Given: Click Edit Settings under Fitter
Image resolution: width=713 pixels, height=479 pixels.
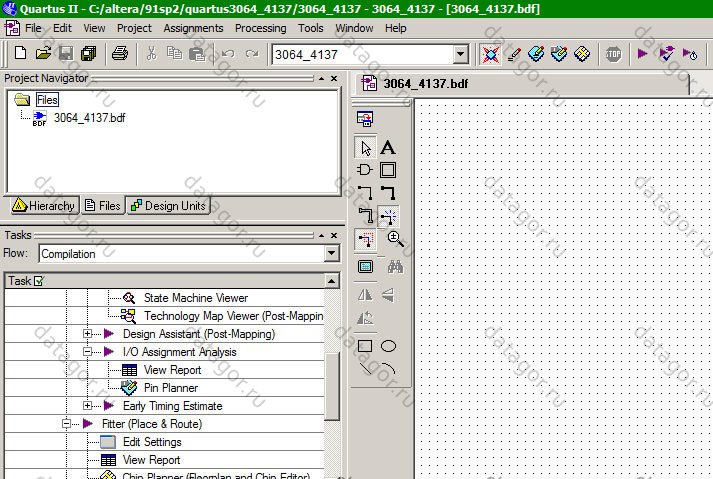Looking at the screenshot, I should point(152,442).
